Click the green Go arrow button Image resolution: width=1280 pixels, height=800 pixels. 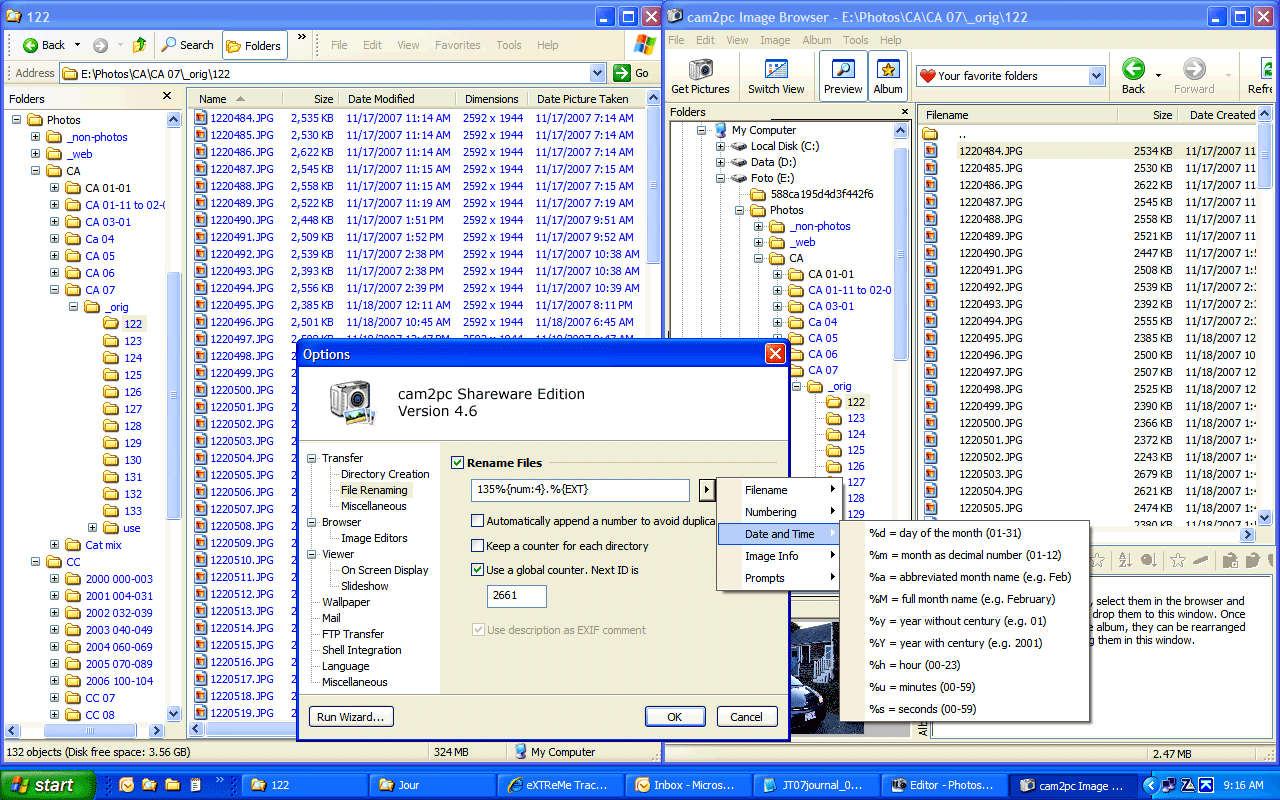[621, 73]
